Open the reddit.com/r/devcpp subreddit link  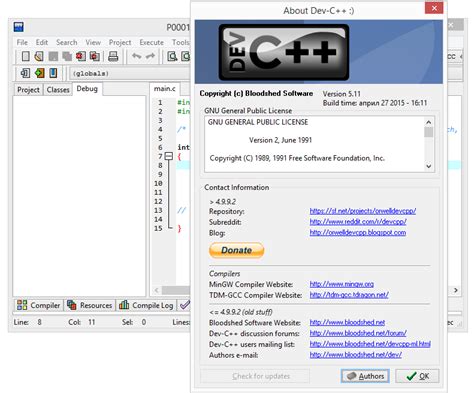[358, 222]
